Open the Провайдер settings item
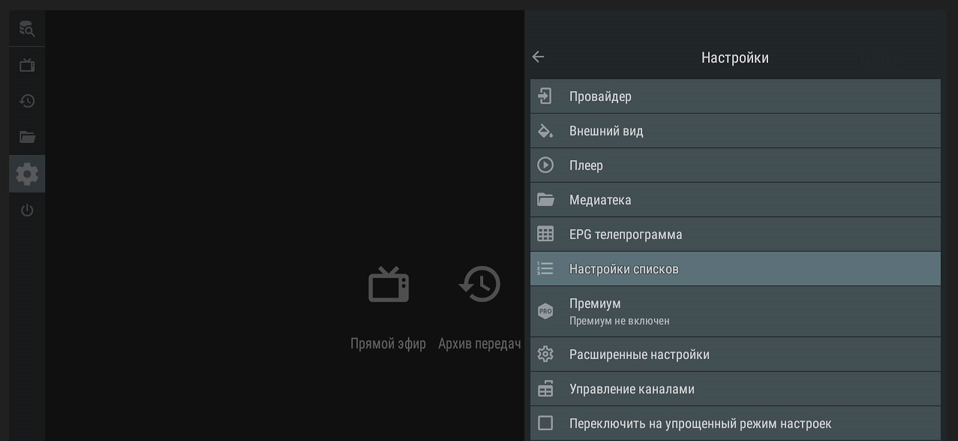The image size is (958, 441). (x=735, y=97)
